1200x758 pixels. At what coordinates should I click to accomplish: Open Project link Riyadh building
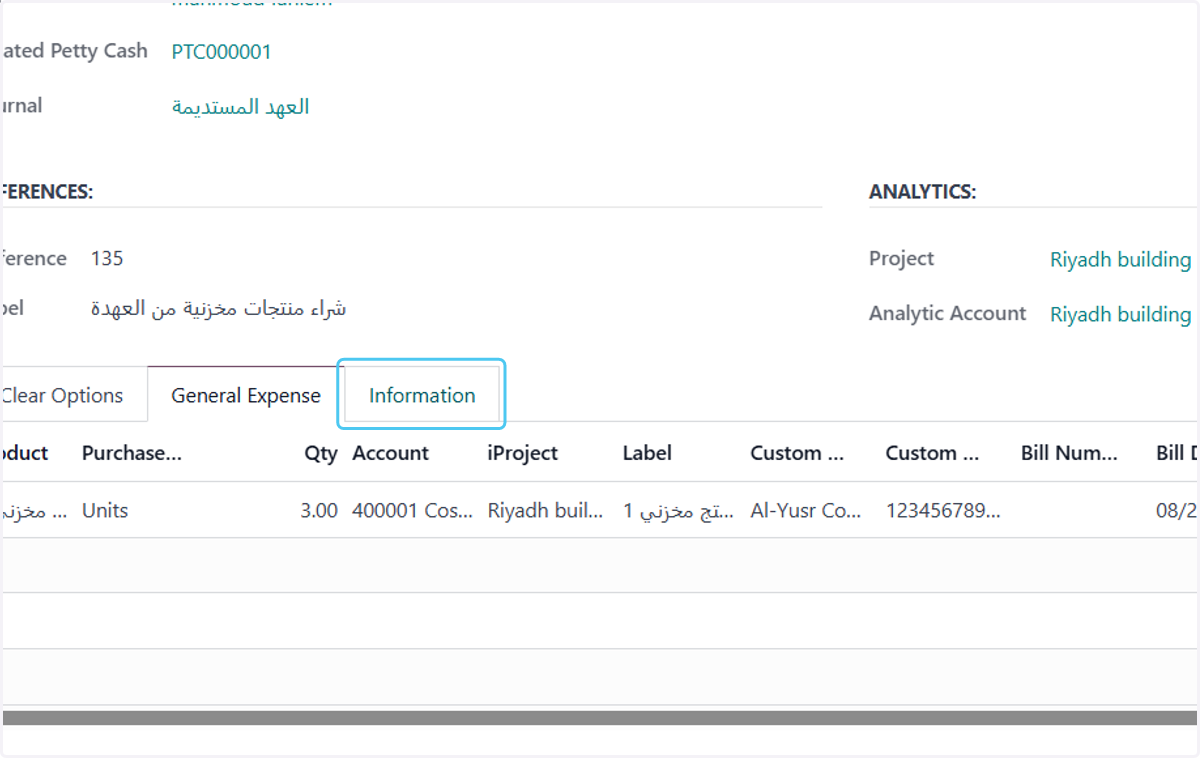(x=1120, y=260)
